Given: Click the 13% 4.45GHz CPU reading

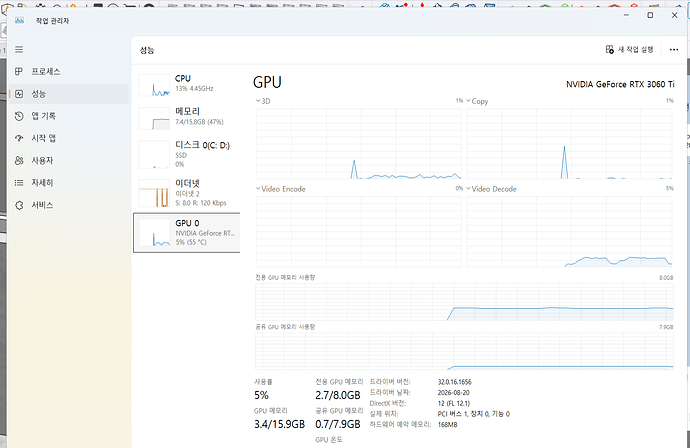Looking at the screenshot, I should tap(194, 88).
